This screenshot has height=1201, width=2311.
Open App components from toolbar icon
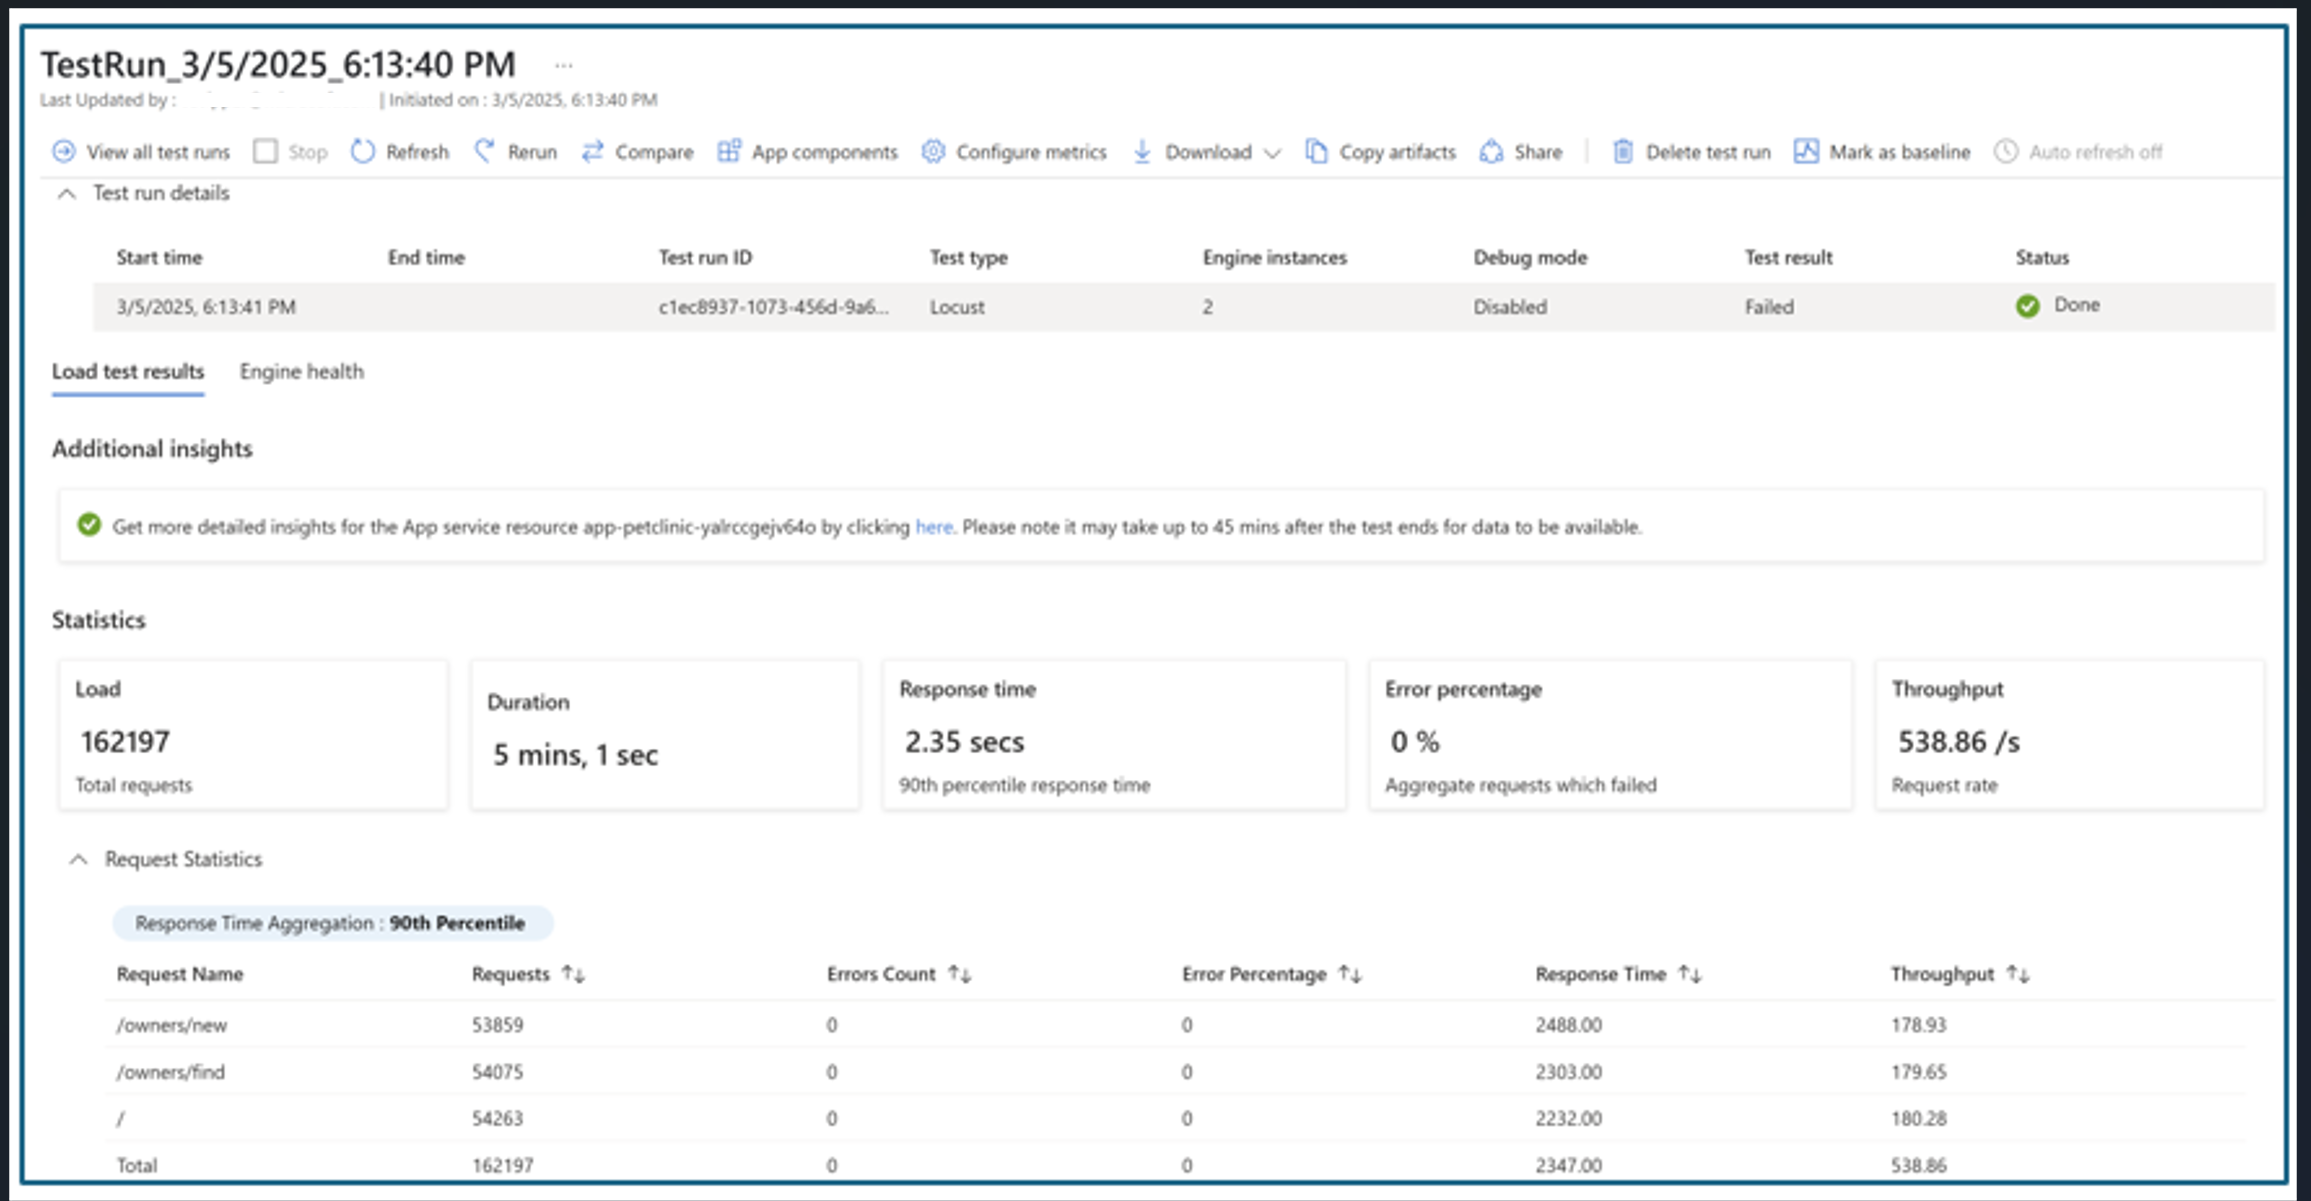(x=729, y=152)
